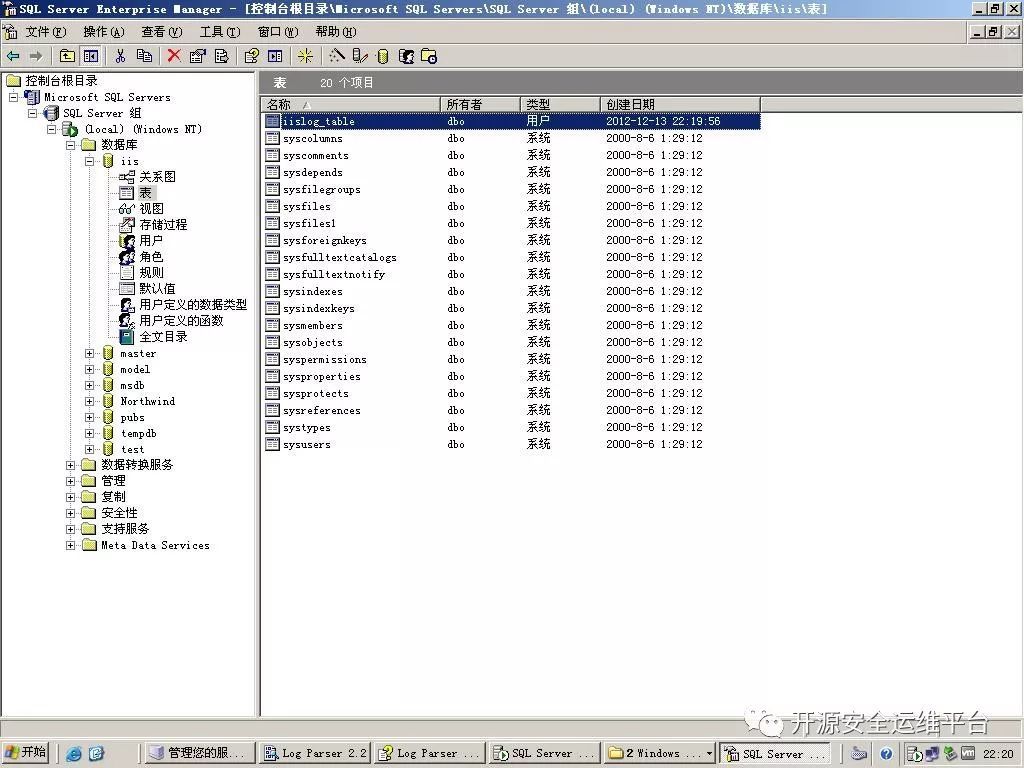This screenshot has height=768, width=1024.
Task: Click the Help question mark toolbar icon
Action: click(x=251, y=56)
